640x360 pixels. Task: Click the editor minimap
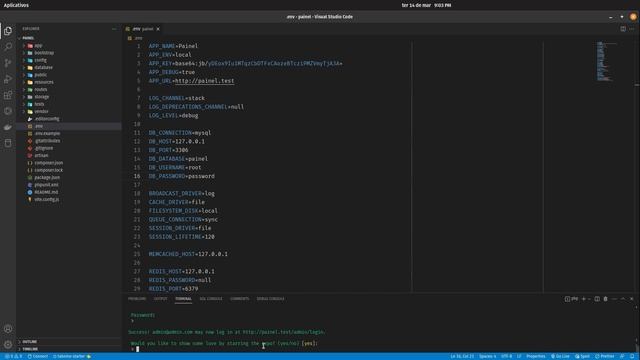pos(606,61)
